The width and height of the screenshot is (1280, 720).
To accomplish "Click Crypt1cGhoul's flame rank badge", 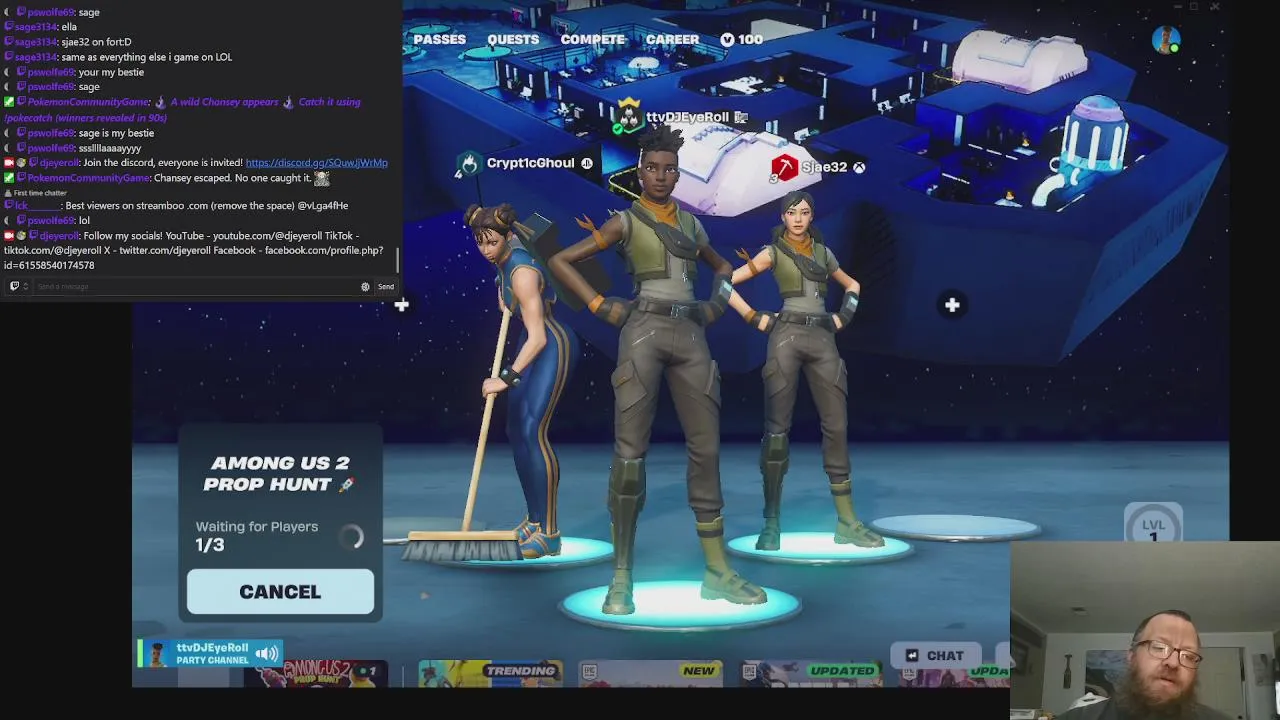I will pyautogui.click(x=469, y=163).
